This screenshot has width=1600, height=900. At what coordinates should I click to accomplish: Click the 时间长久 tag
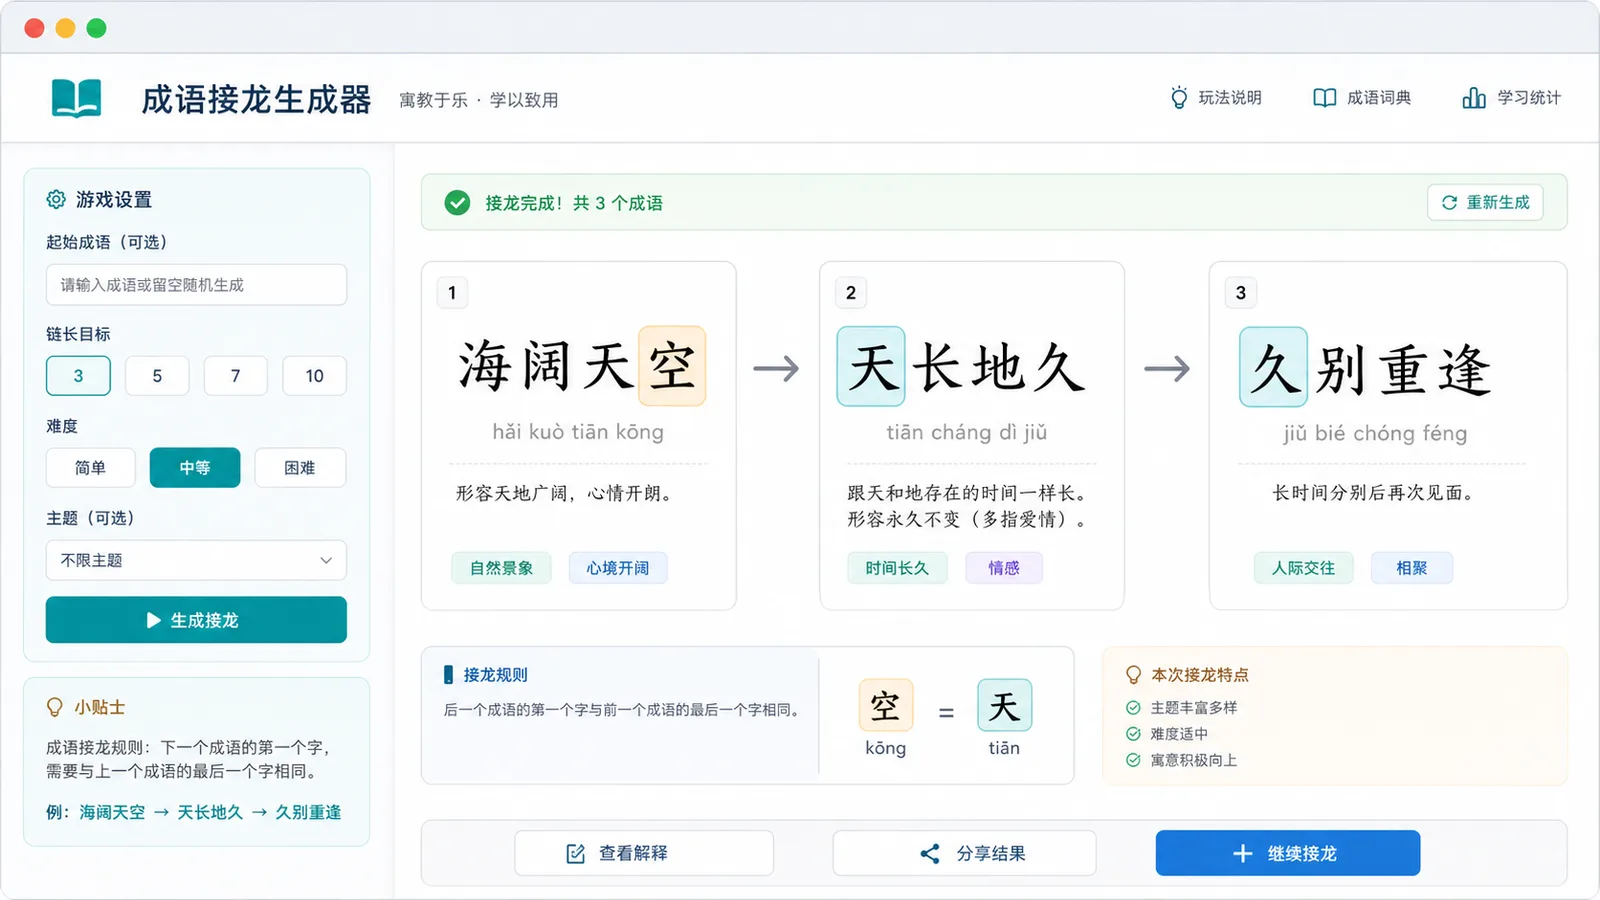pos(897,568)
